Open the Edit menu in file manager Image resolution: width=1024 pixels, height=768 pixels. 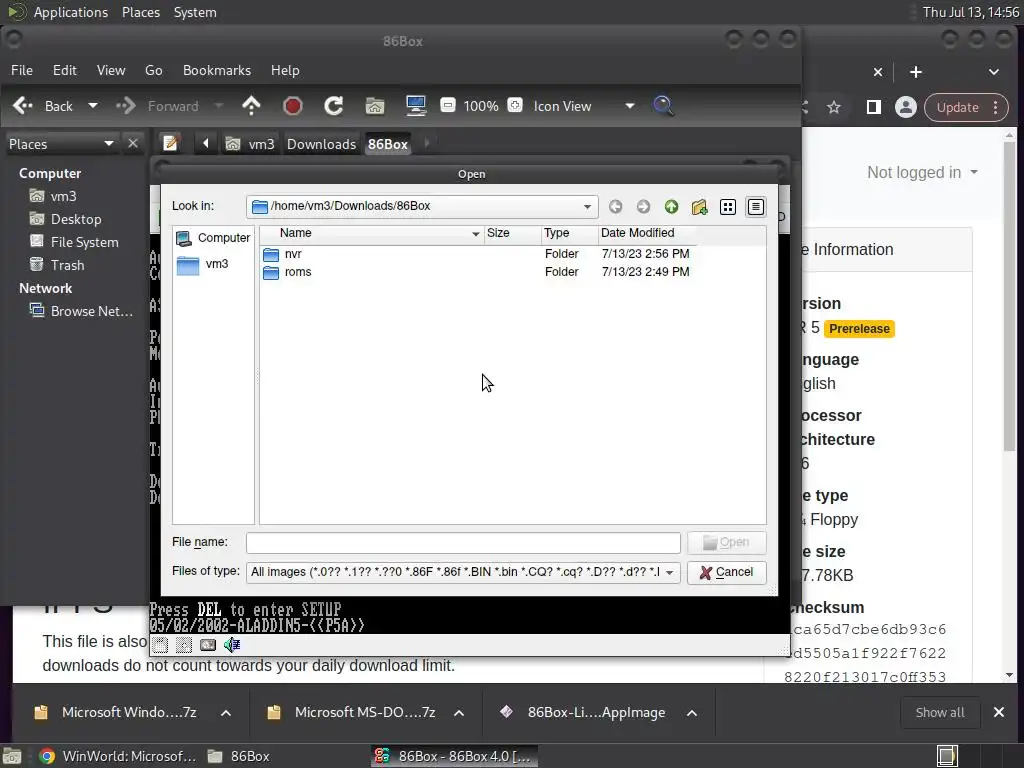tap(65, 71)
